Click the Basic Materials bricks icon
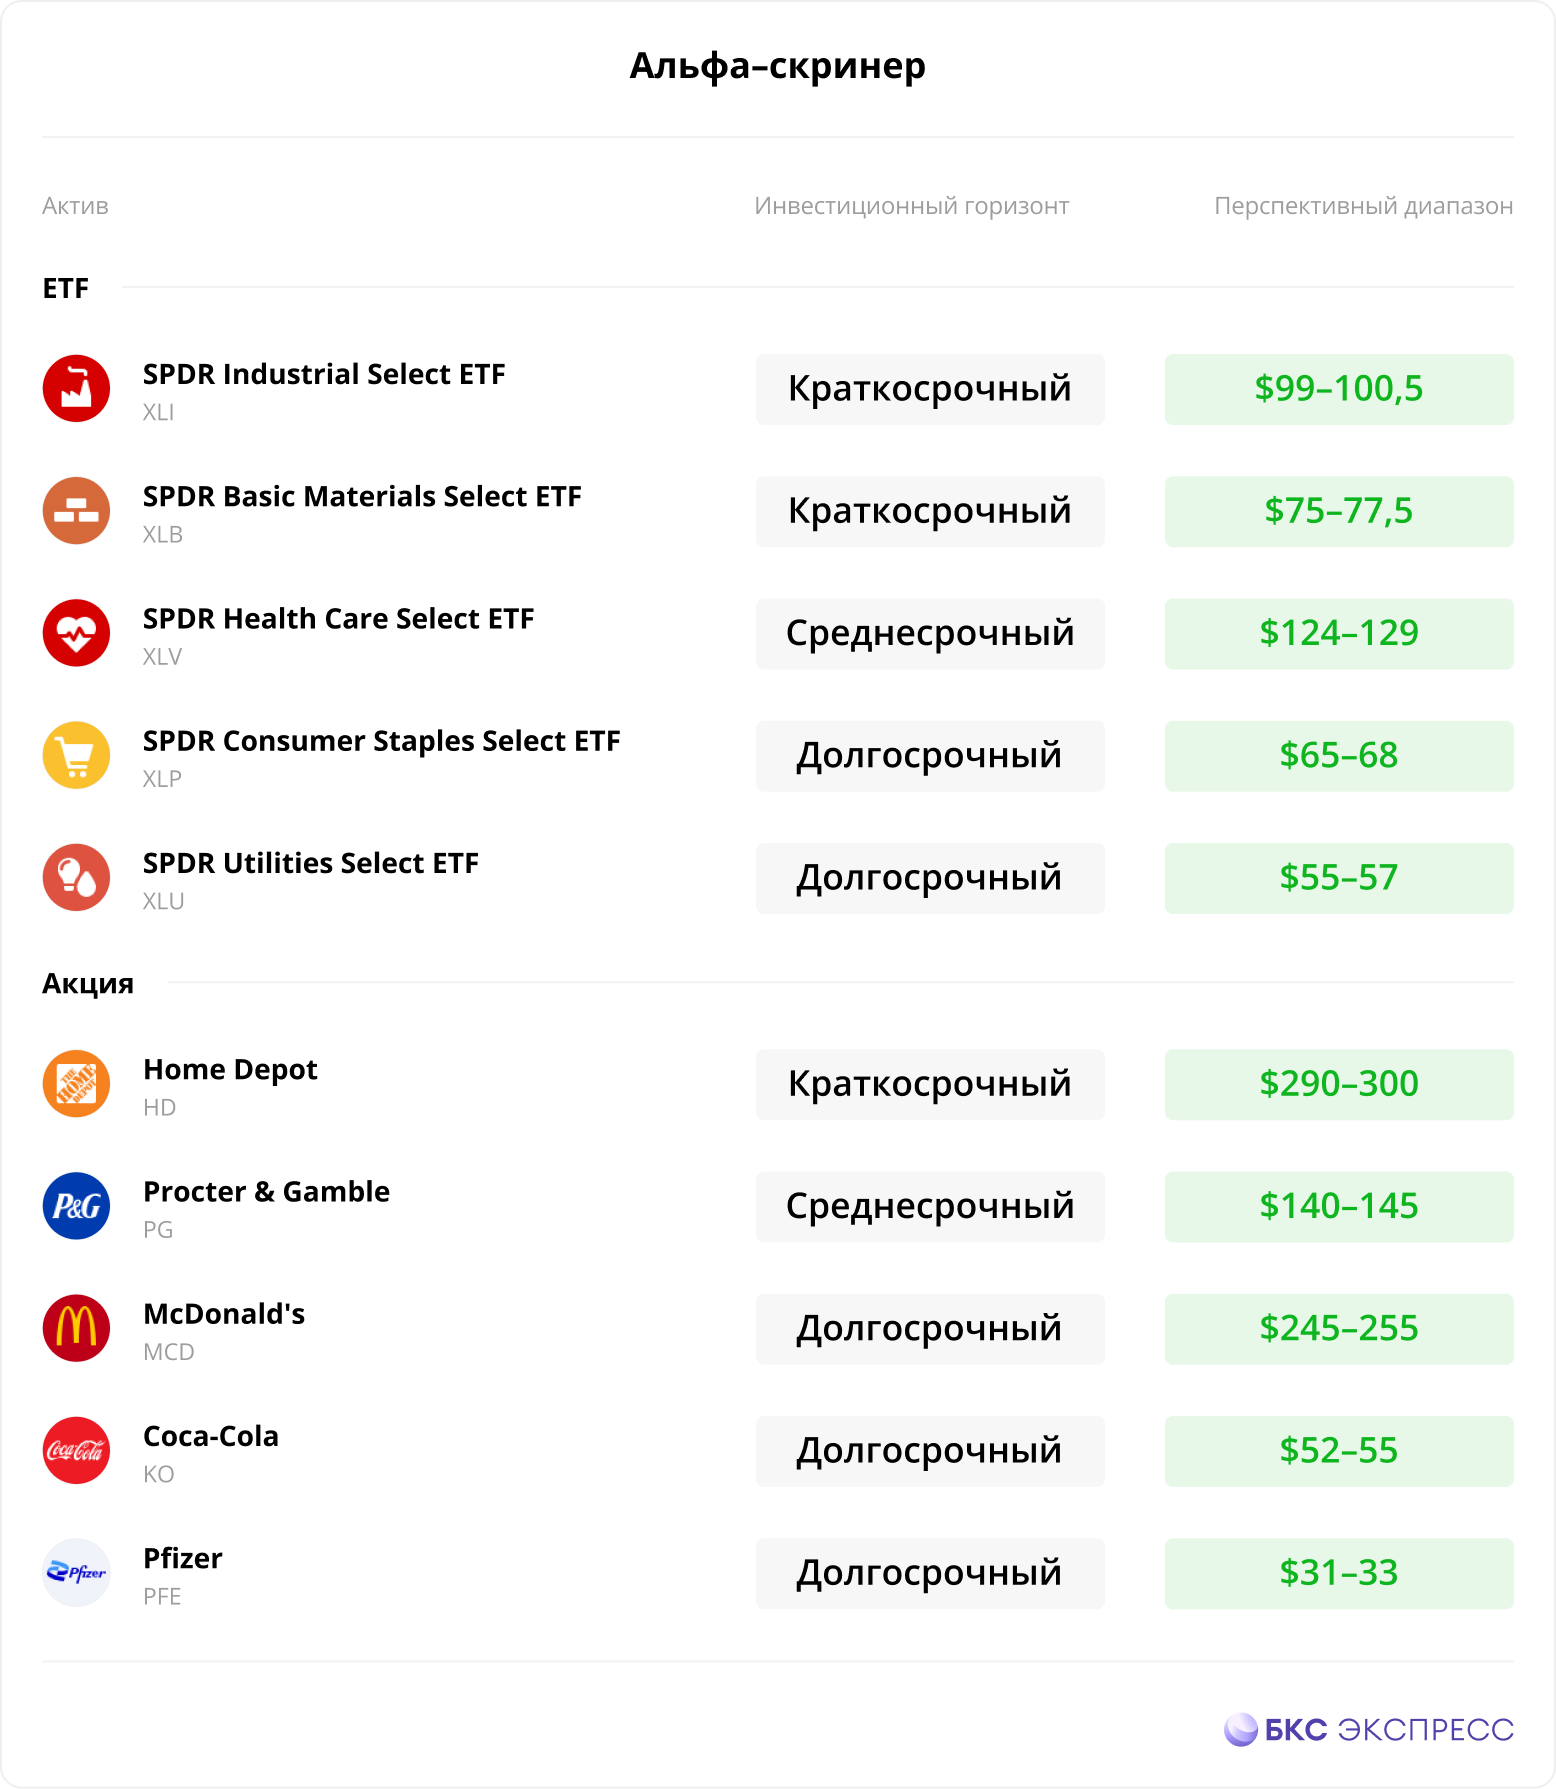Screen dimensions: 1556x1789 76,511
